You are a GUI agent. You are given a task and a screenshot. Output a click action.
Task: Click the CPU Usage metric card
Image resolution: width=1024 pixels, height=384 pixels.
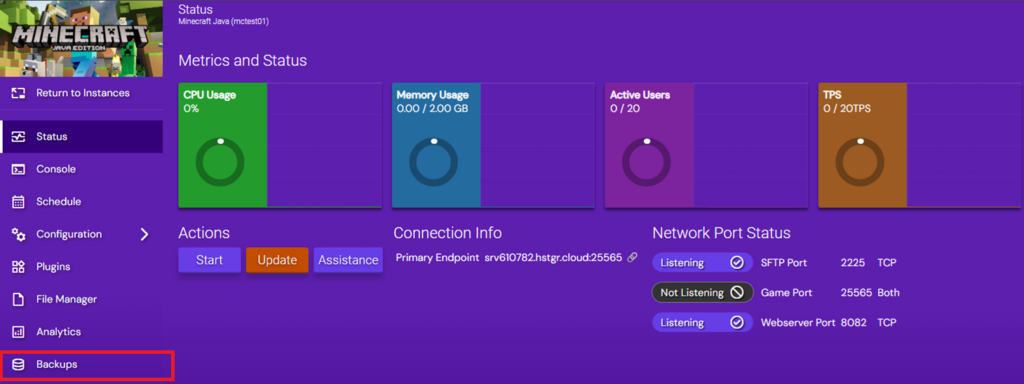280,145
